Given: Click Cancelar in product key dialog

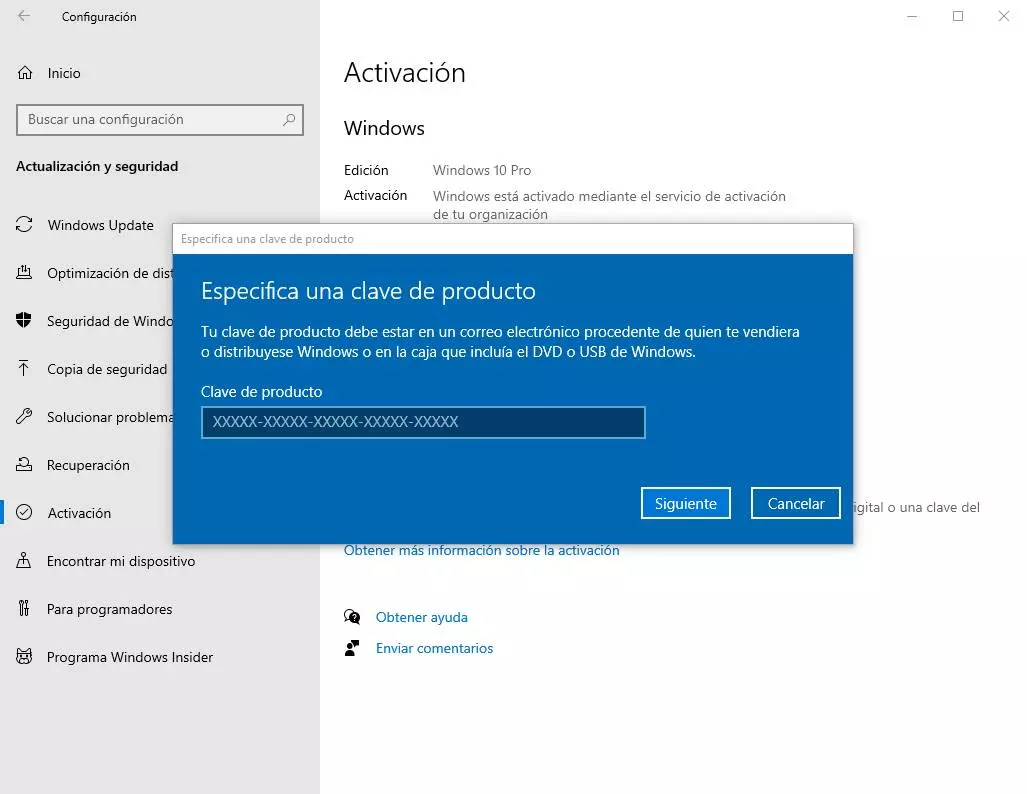Looking at the screenshot, I should pos(796,503).
